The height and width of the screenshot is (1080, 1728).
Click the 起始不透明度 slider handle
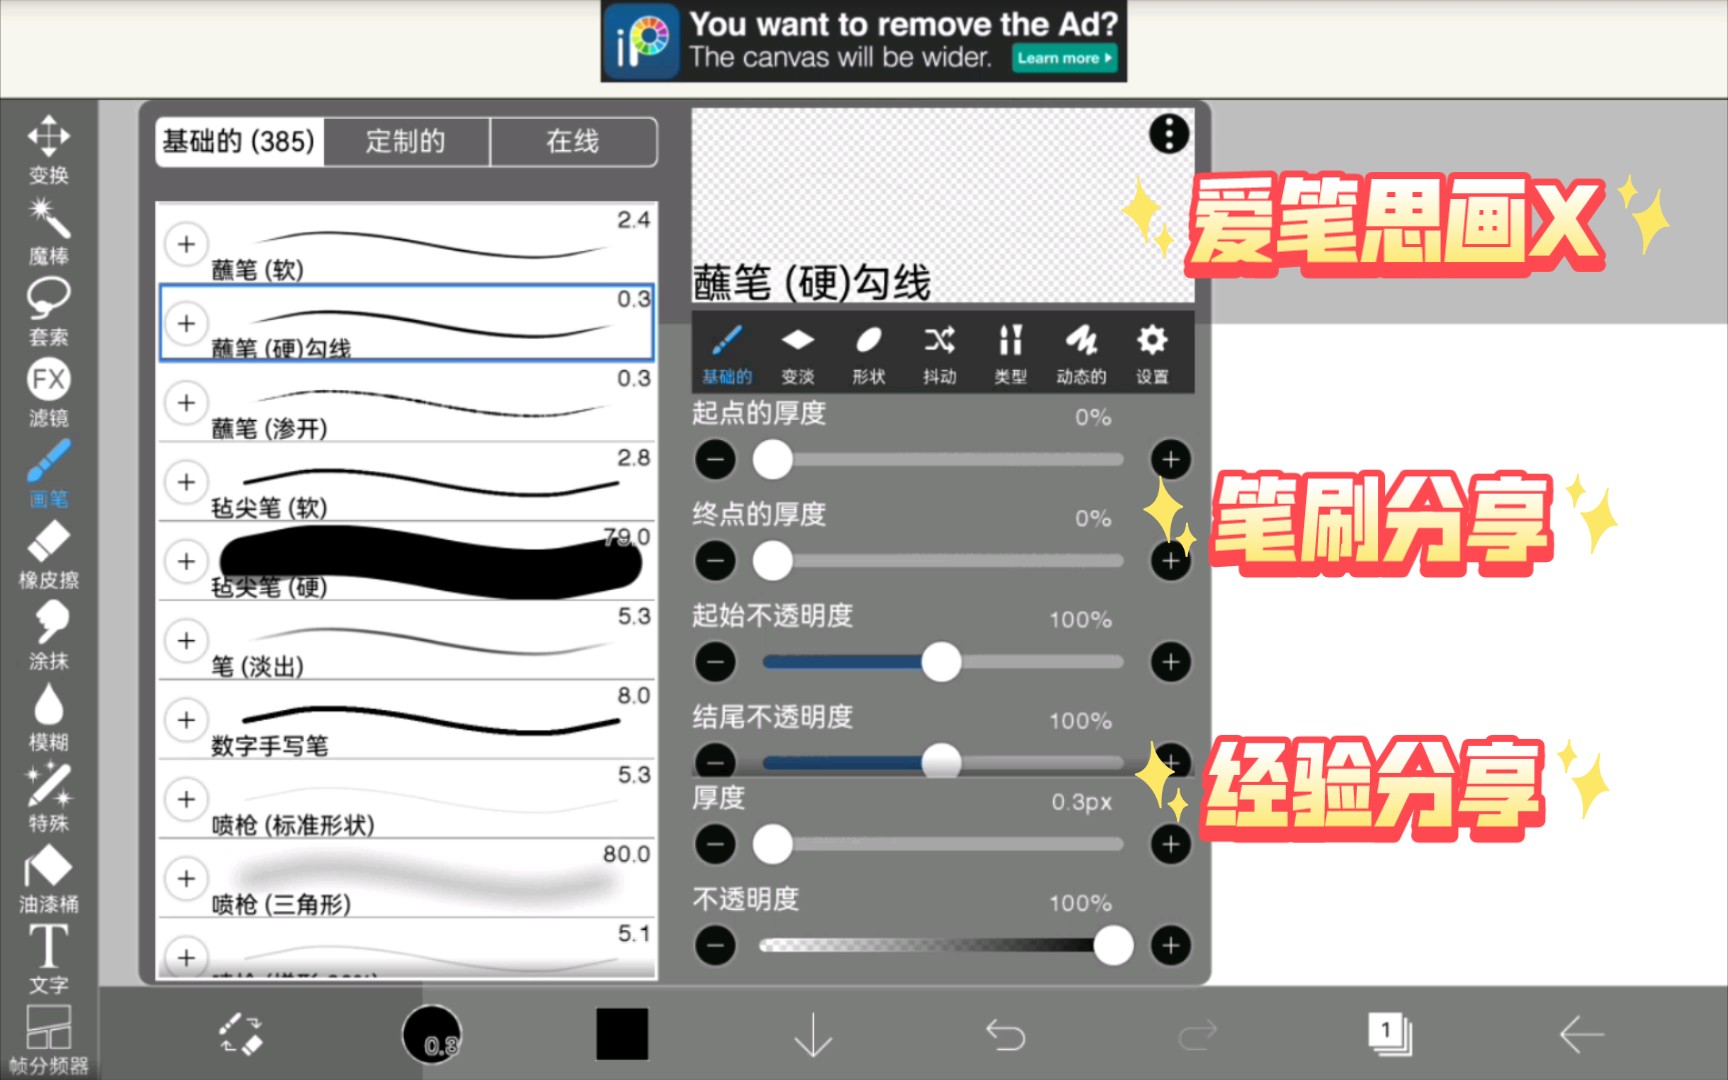pyautogui.click(x=941, y=662)
